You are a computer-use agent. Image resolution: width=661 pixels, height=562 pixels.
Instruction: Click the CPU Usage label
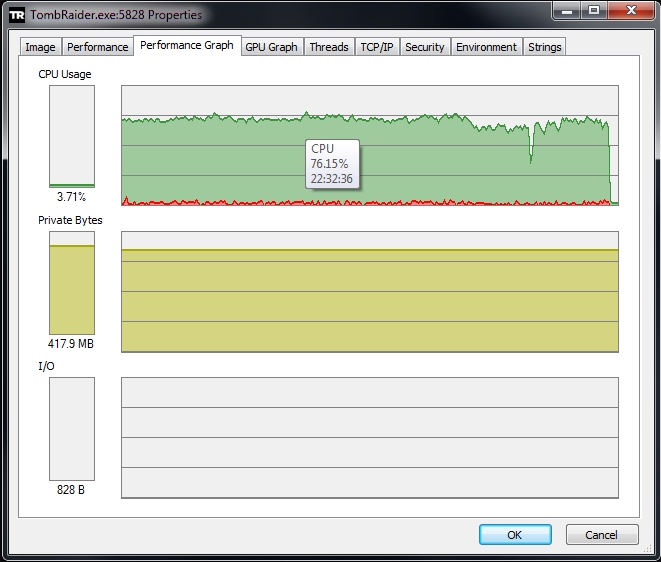tap(64, 74)
